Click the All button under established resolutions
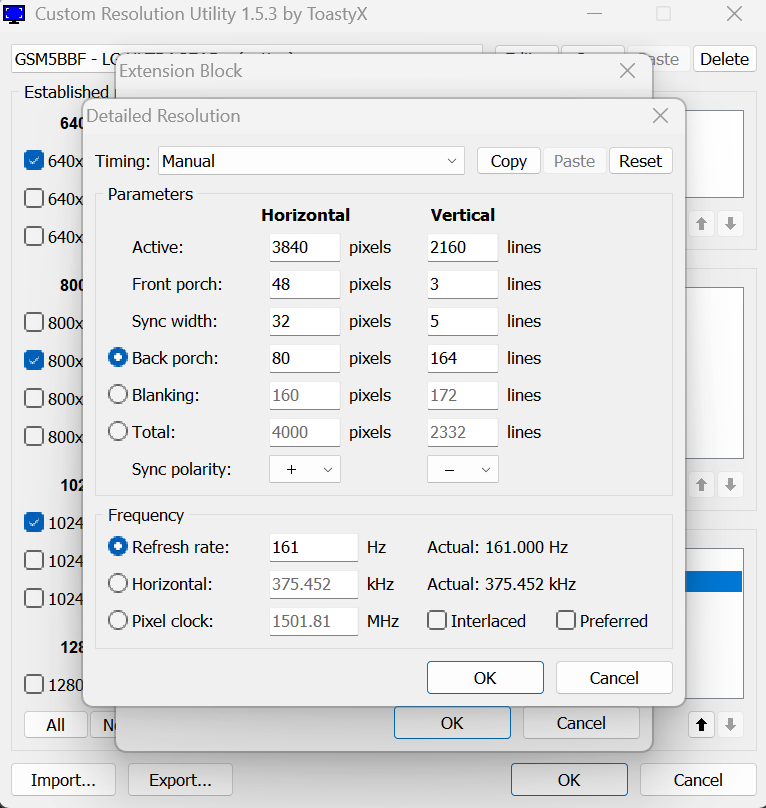 (56, 725)
